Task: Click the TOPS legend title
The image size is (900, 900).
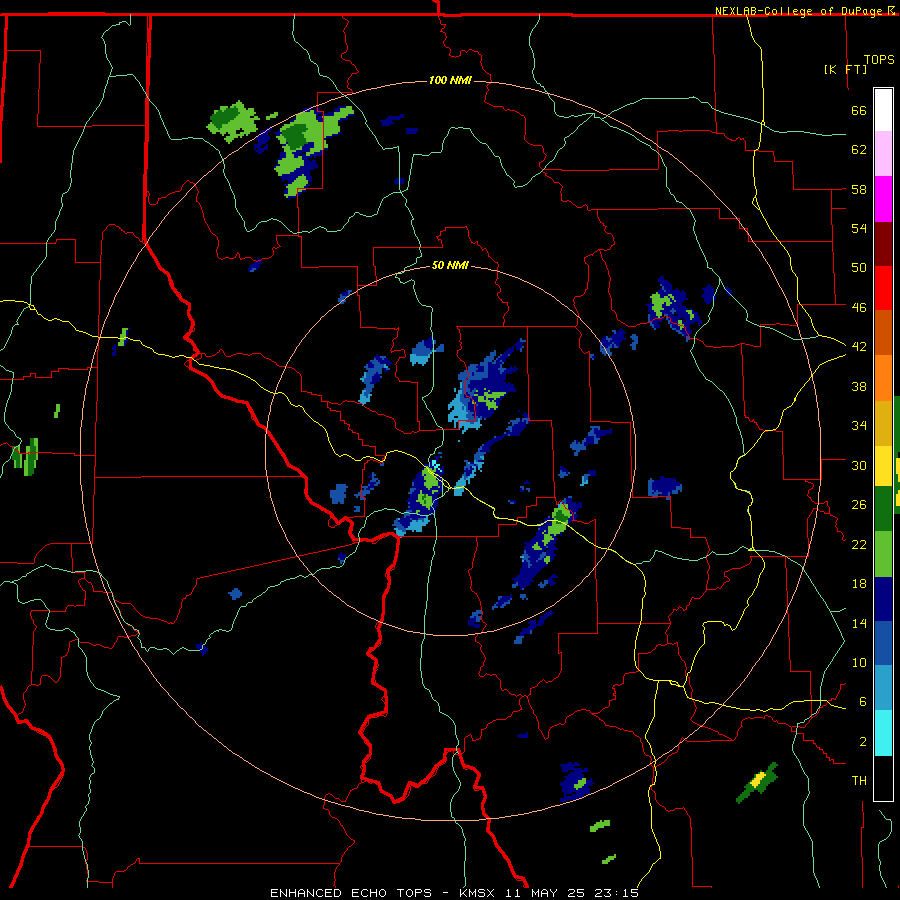Action: (879, 59)
